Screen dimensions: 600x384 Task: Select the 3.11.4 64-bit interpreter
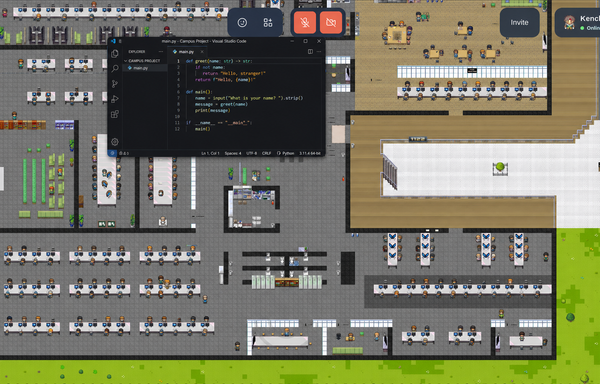[x=310, y=153]
